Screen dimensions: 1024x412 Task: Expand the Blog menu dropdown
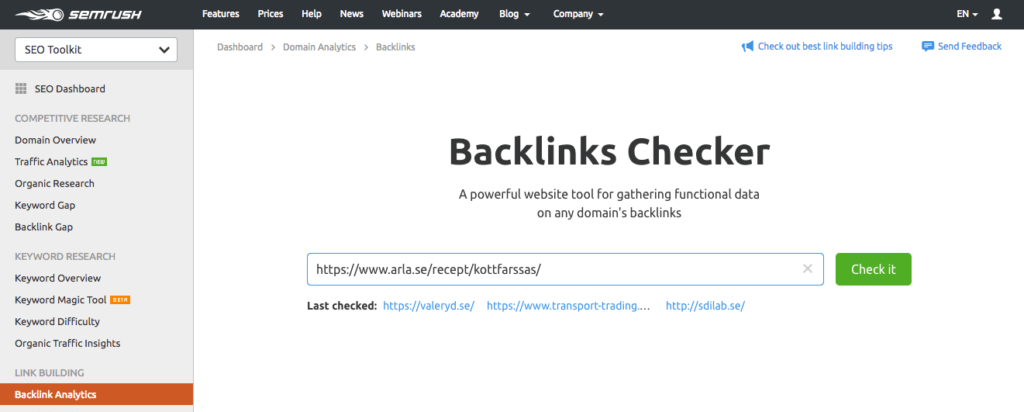pos(516,15)
